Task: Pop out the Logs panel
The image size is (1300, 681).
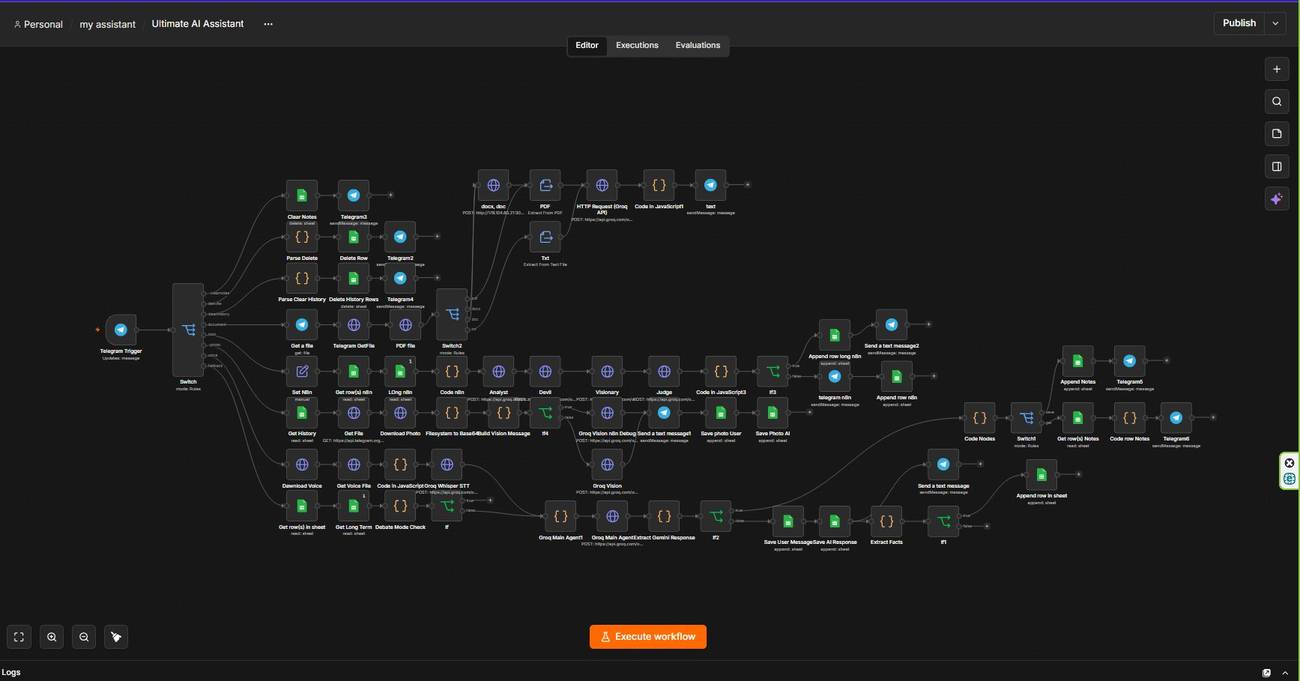Action: click(1267, 673)
